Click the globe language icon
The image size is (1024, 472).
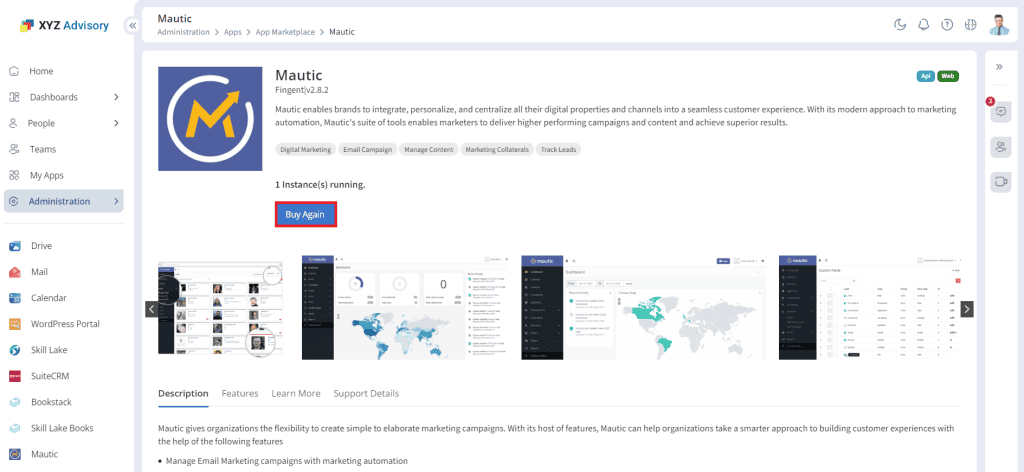(x=970, y=25)
